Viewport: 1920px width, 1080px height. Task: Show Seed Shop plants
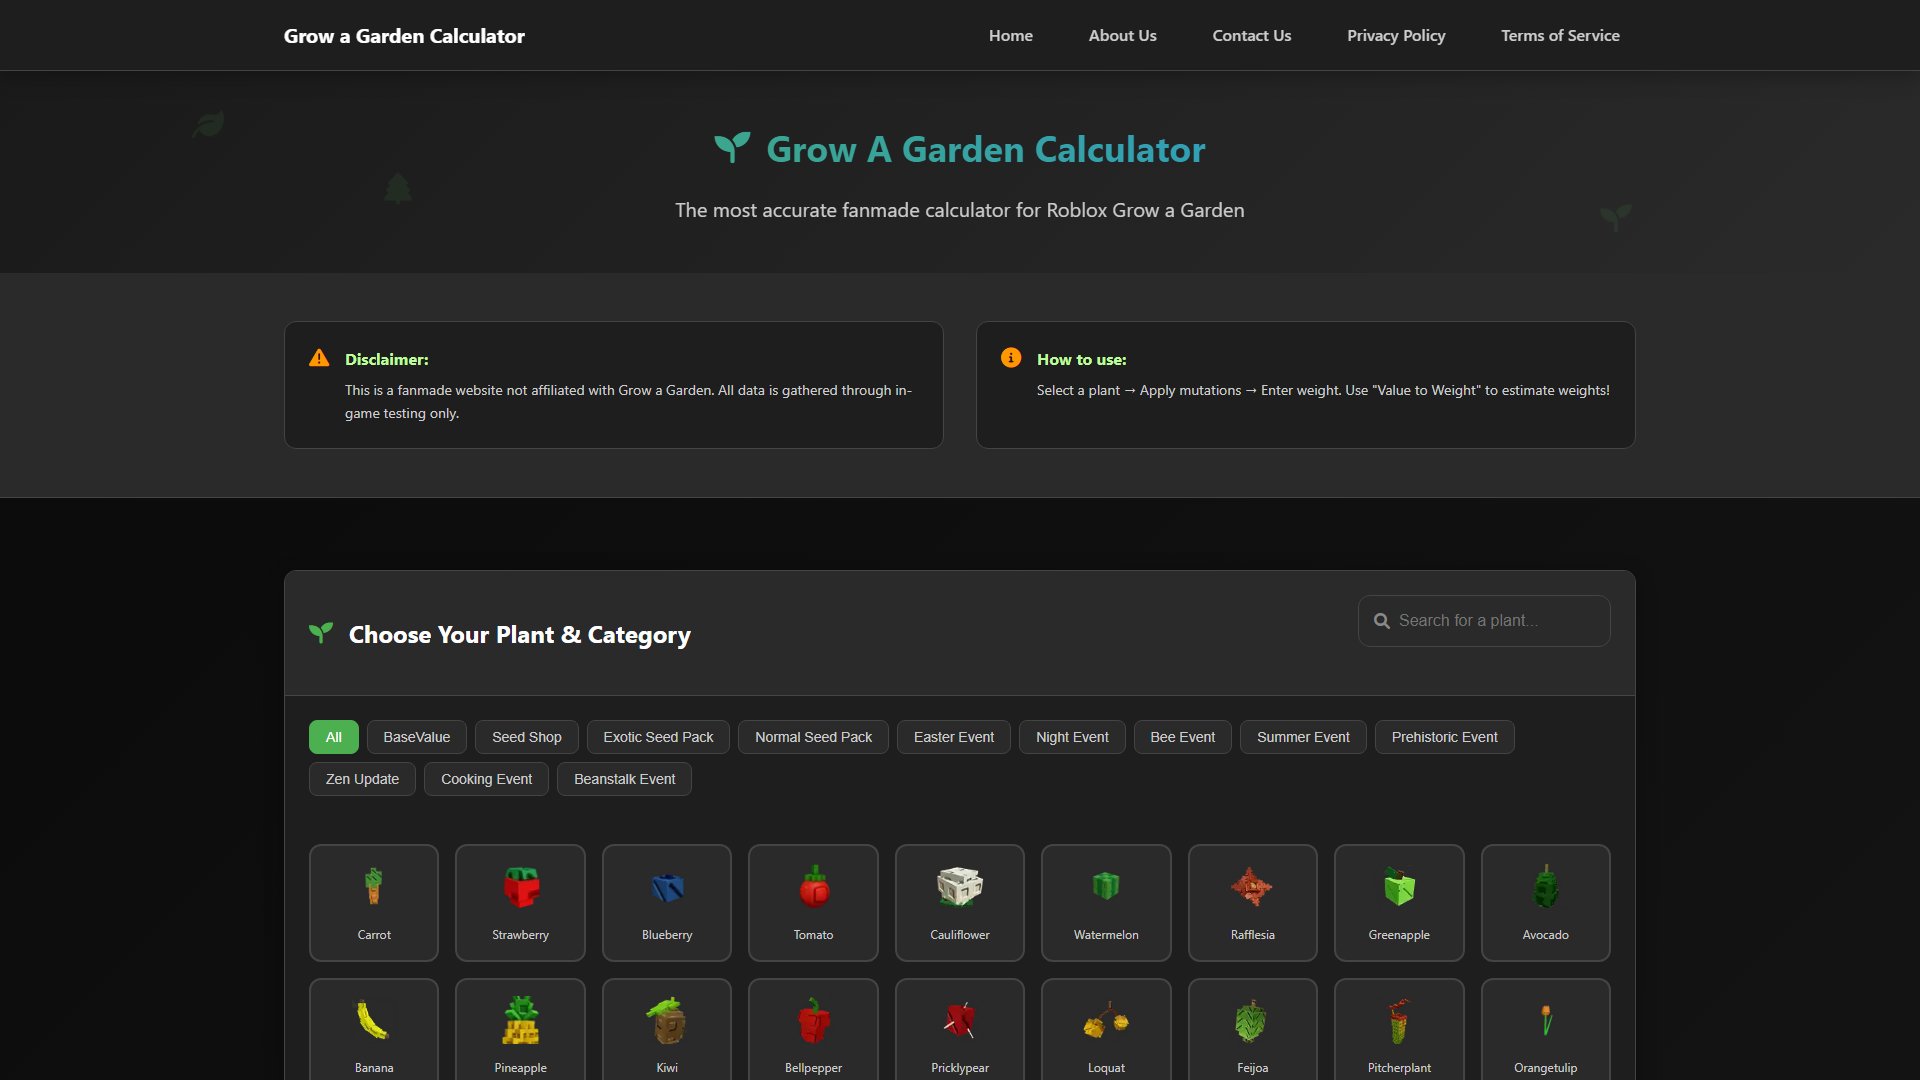(527, 737)
